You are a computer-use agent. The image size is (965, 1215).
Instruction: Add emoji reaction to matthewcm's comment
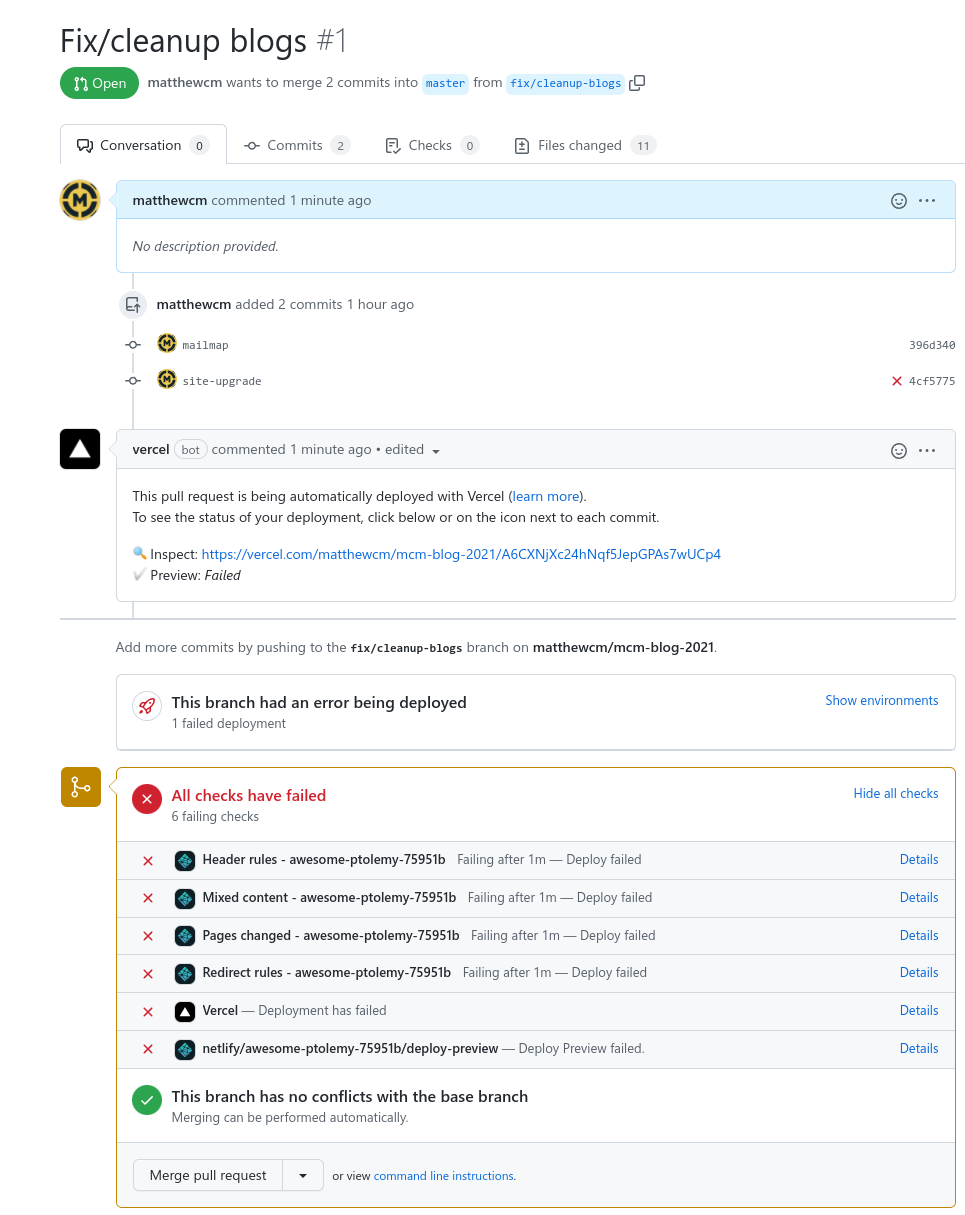[899, 201]
